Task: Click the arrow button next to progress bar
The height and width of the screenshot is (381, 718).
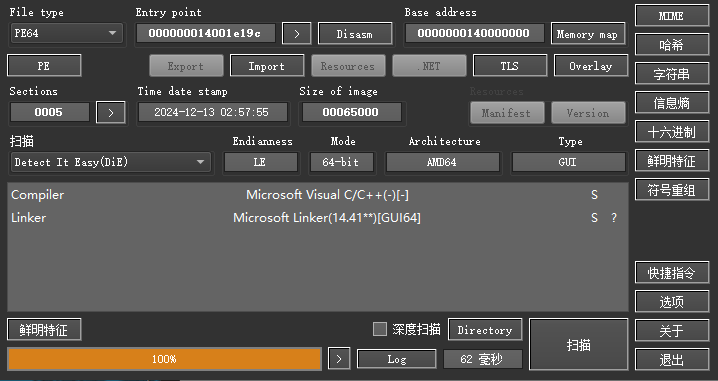Action: pyautogui.click(x=339, y=359)
